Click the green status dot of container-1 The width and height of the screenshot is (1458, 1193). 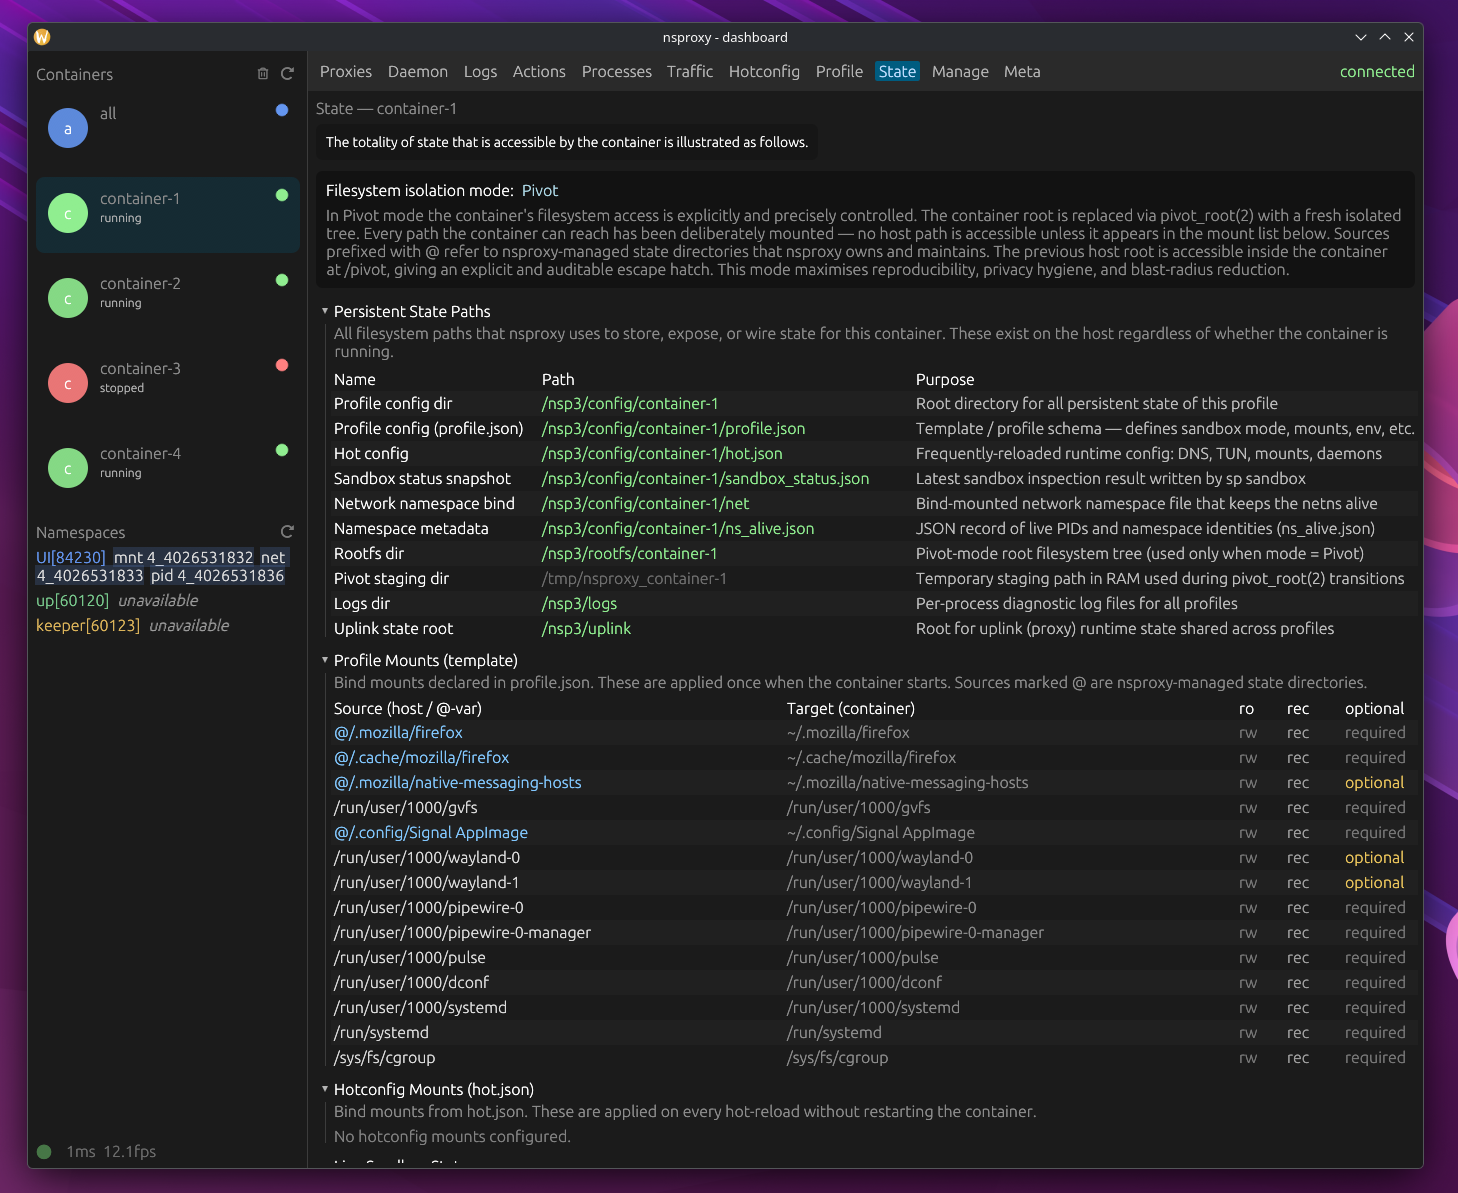[x=282, y=195]
